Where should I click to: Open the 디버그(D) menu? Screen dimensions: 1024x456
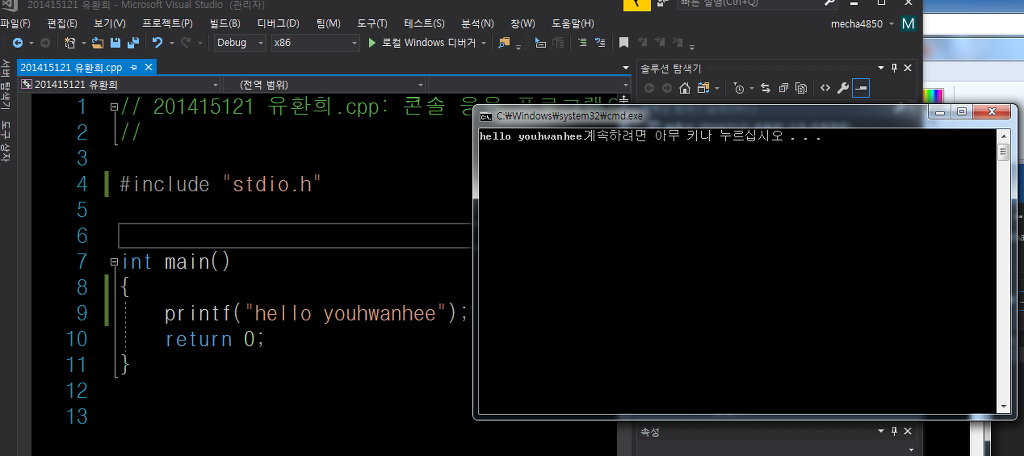278,24
